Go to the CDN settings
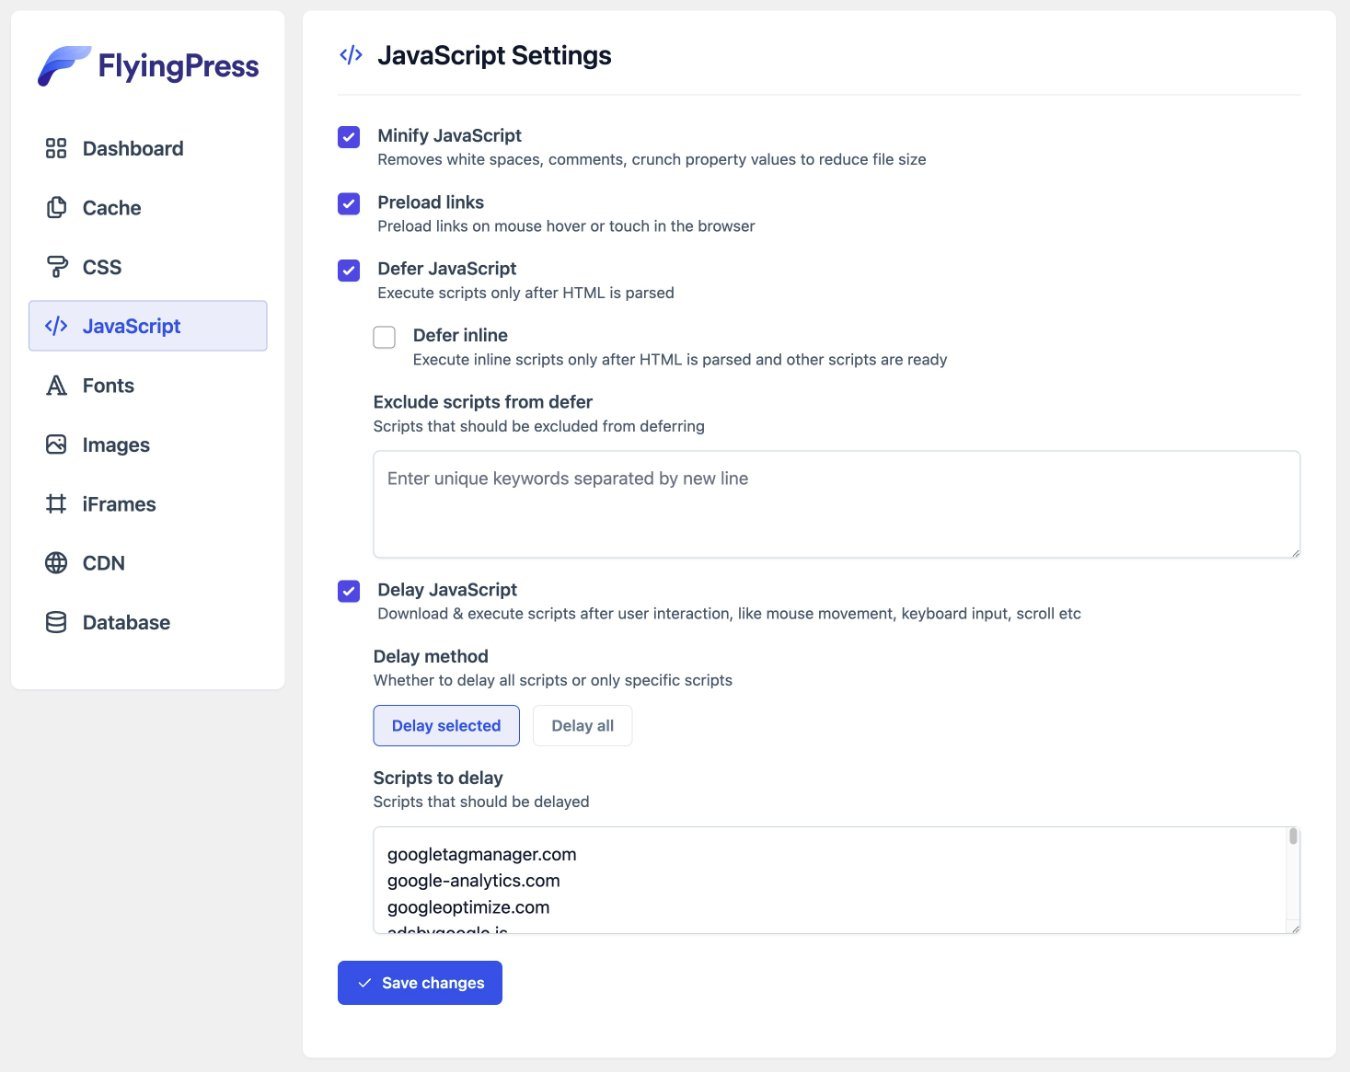This screenshot has height=1072, width=1350. pos(148,562)
